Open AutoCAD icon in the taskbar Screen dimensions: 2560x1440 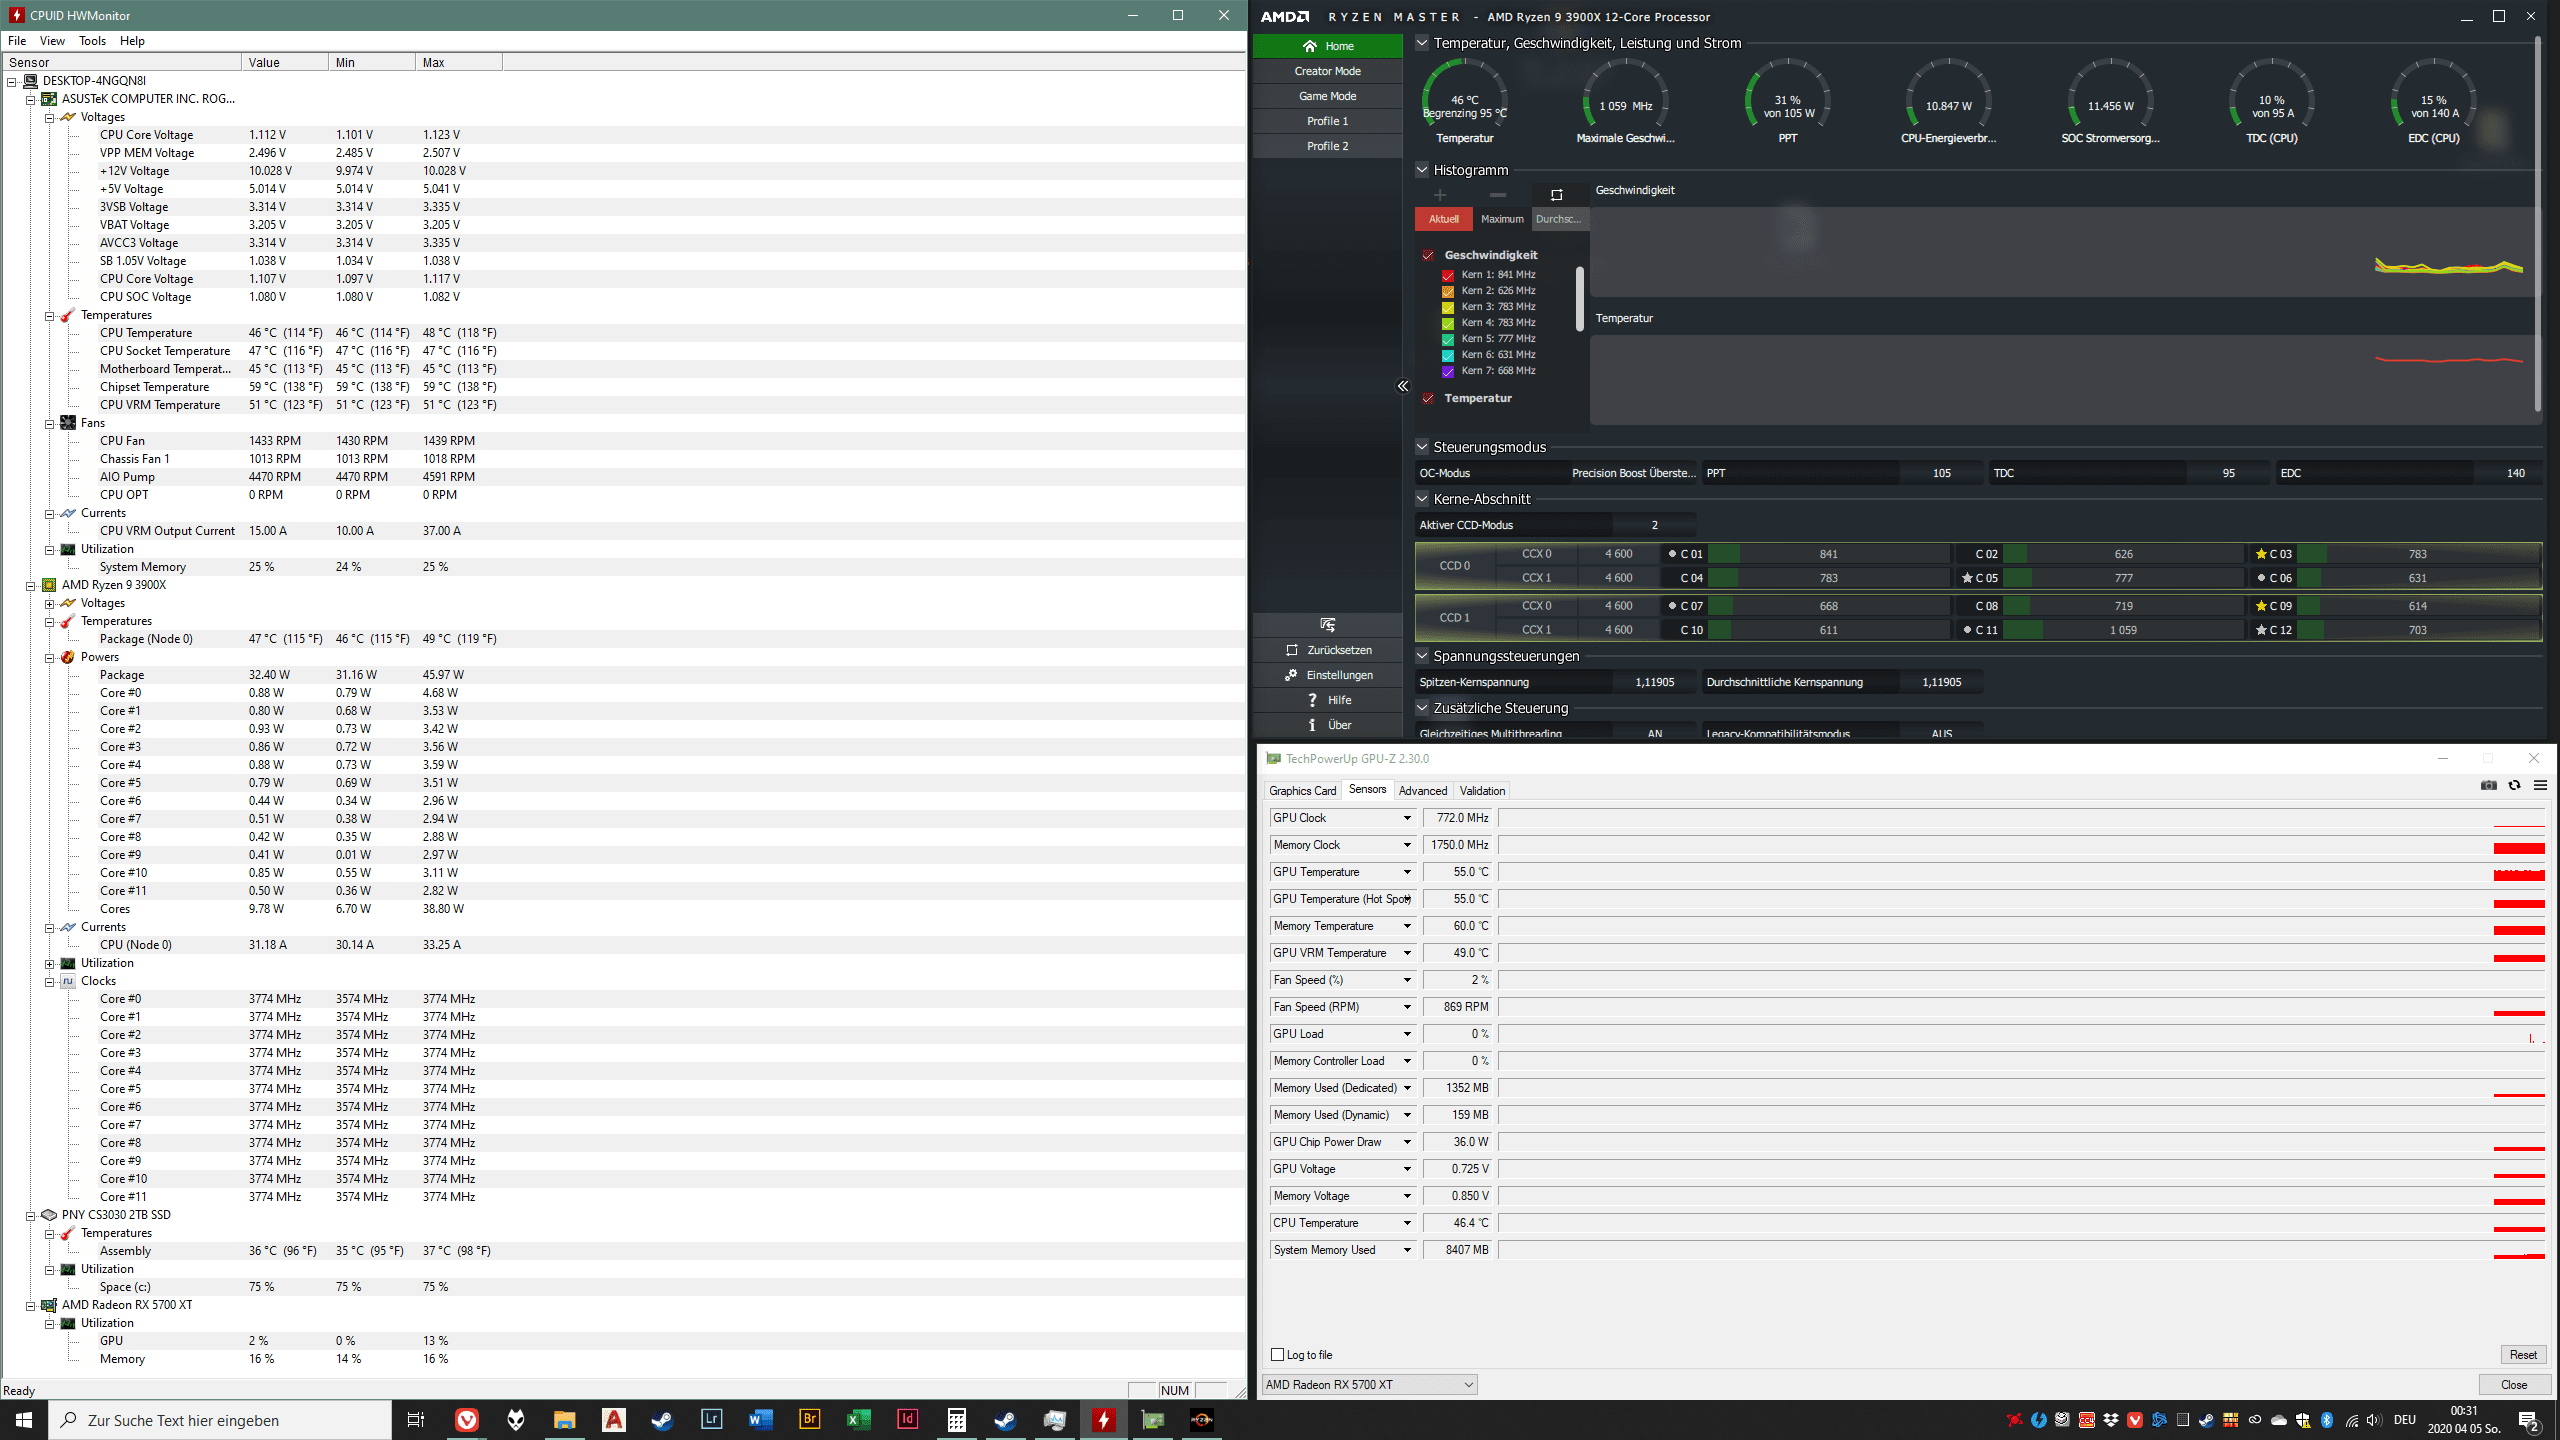613,1420
